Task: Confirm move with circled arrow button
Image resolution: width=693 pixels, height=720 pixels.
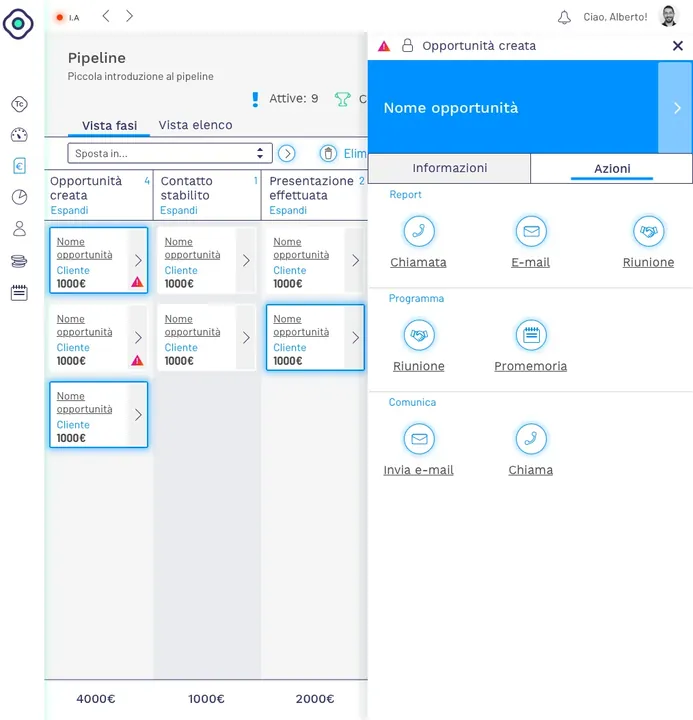Action: (287, 153)
